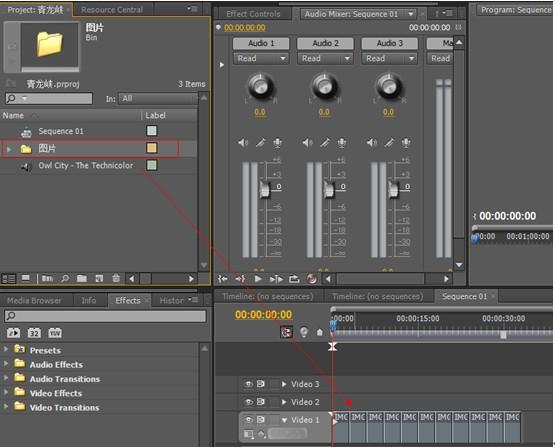
Task: Open the Media Browser tab
Action: [34, 301]
